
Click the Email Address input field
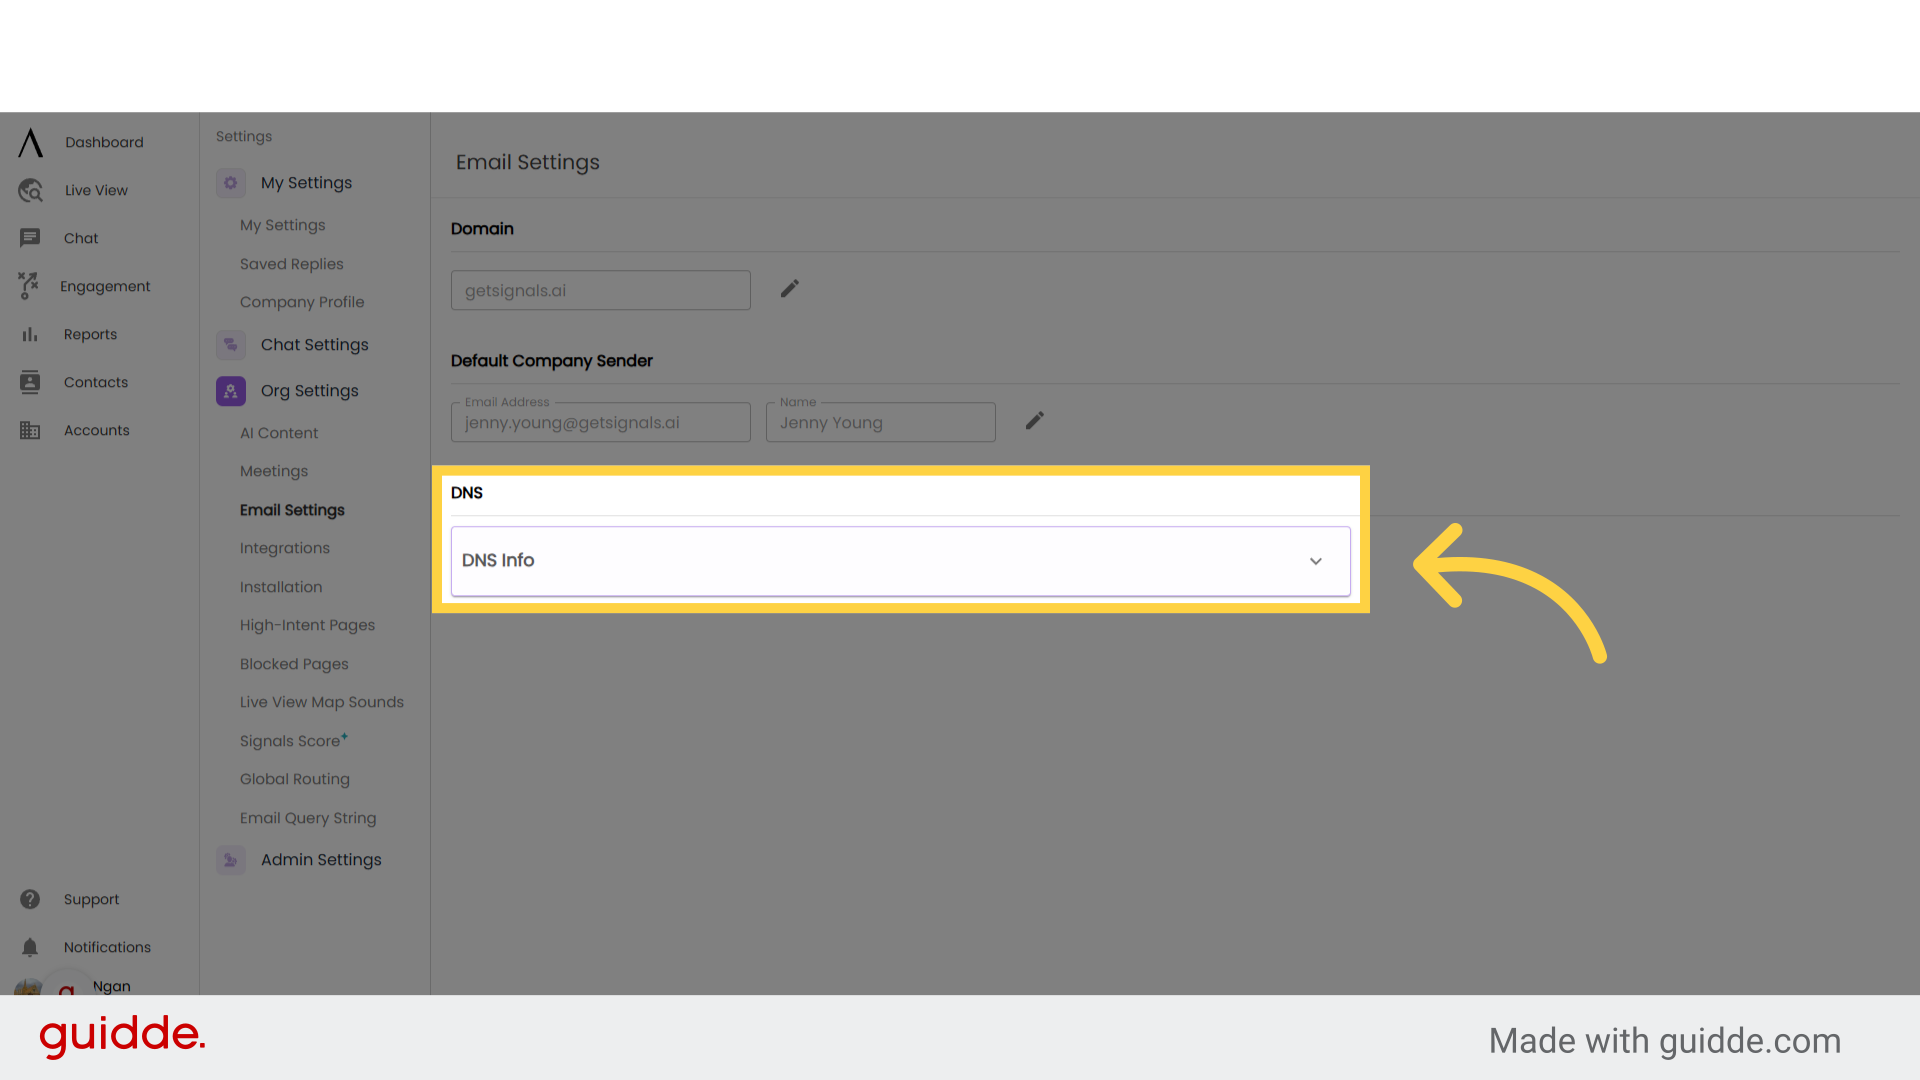[x=601, y=422]
